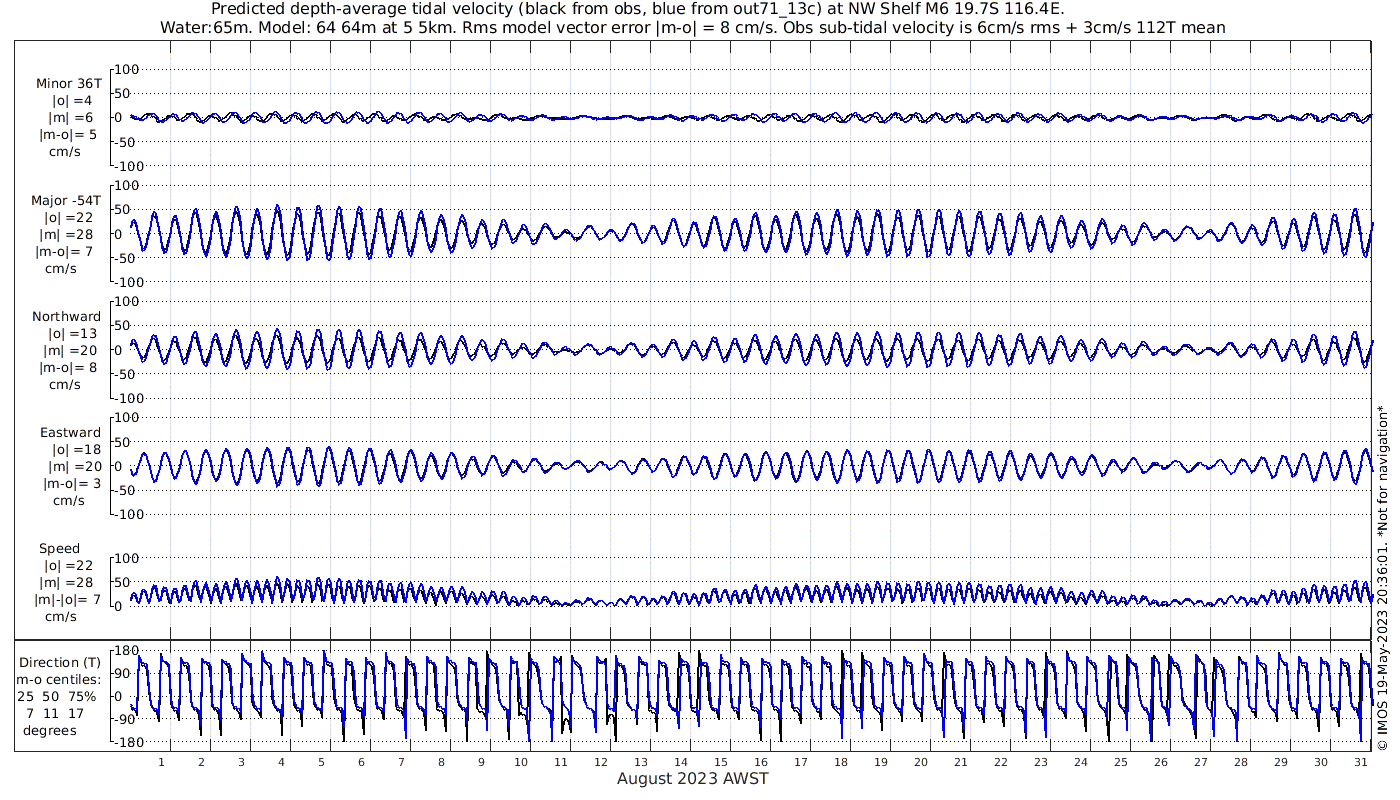Click the "m-o centiles:" text

tap(58, 679)
